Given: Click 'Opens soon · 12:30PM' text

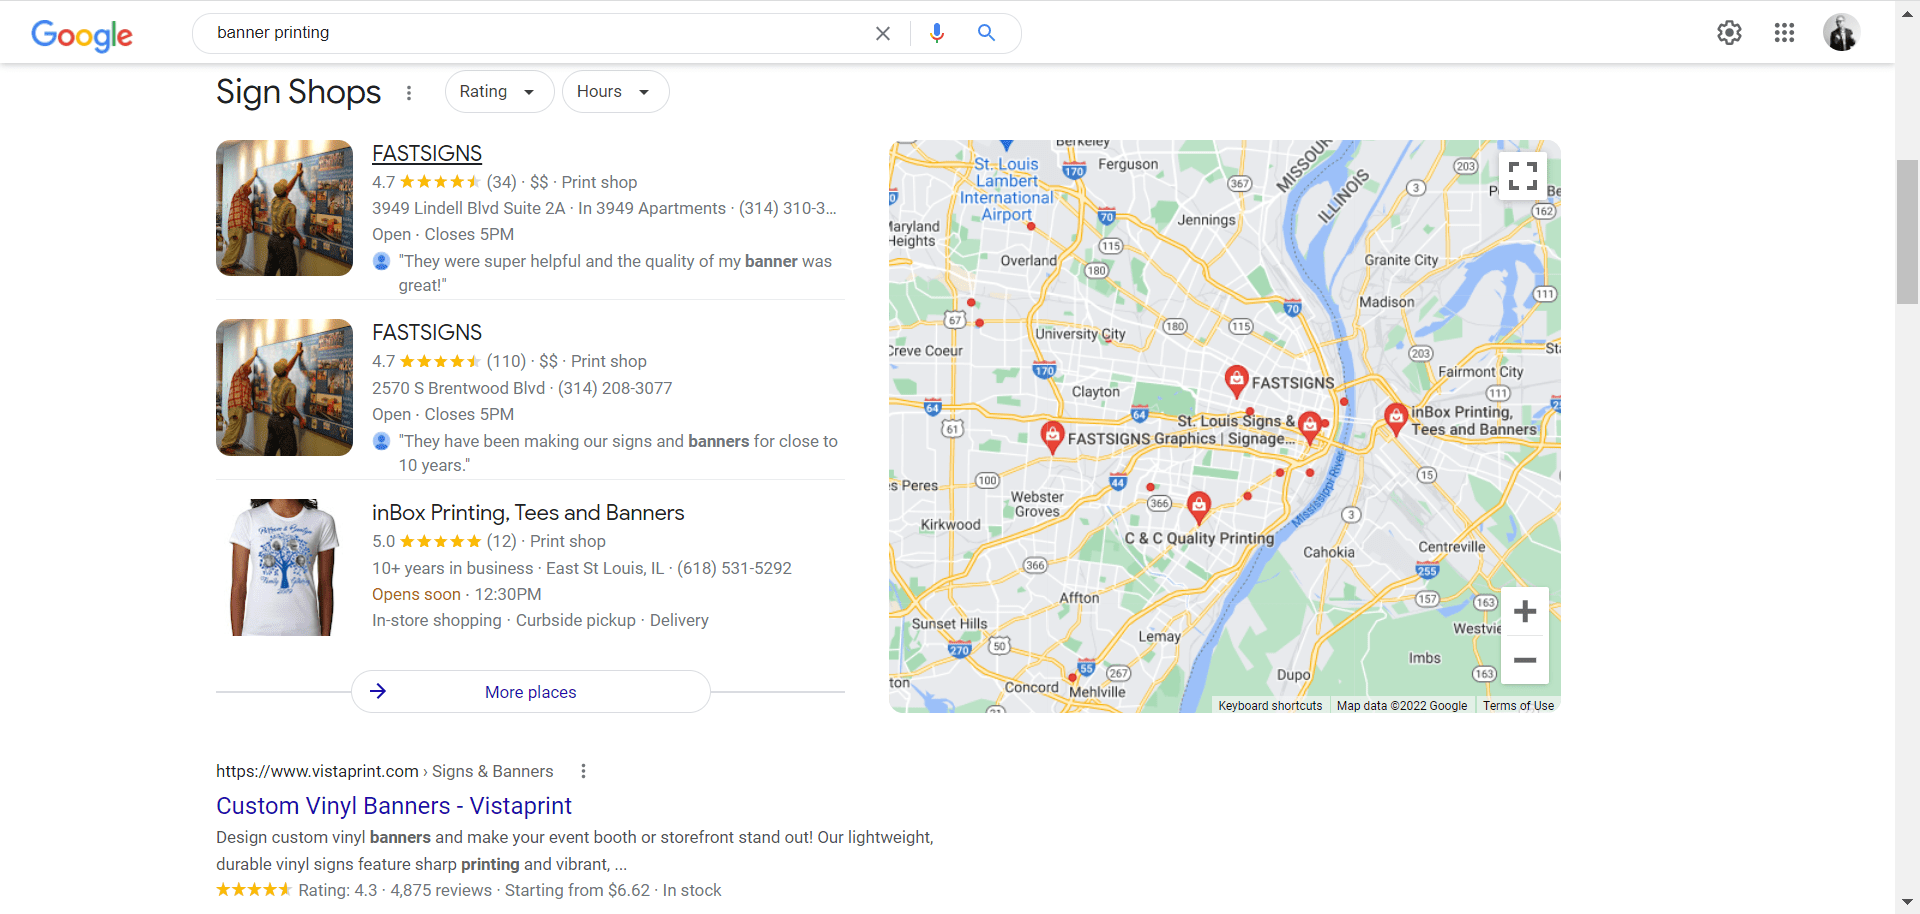Looking at the screenshot, I should tap(456, 594).
